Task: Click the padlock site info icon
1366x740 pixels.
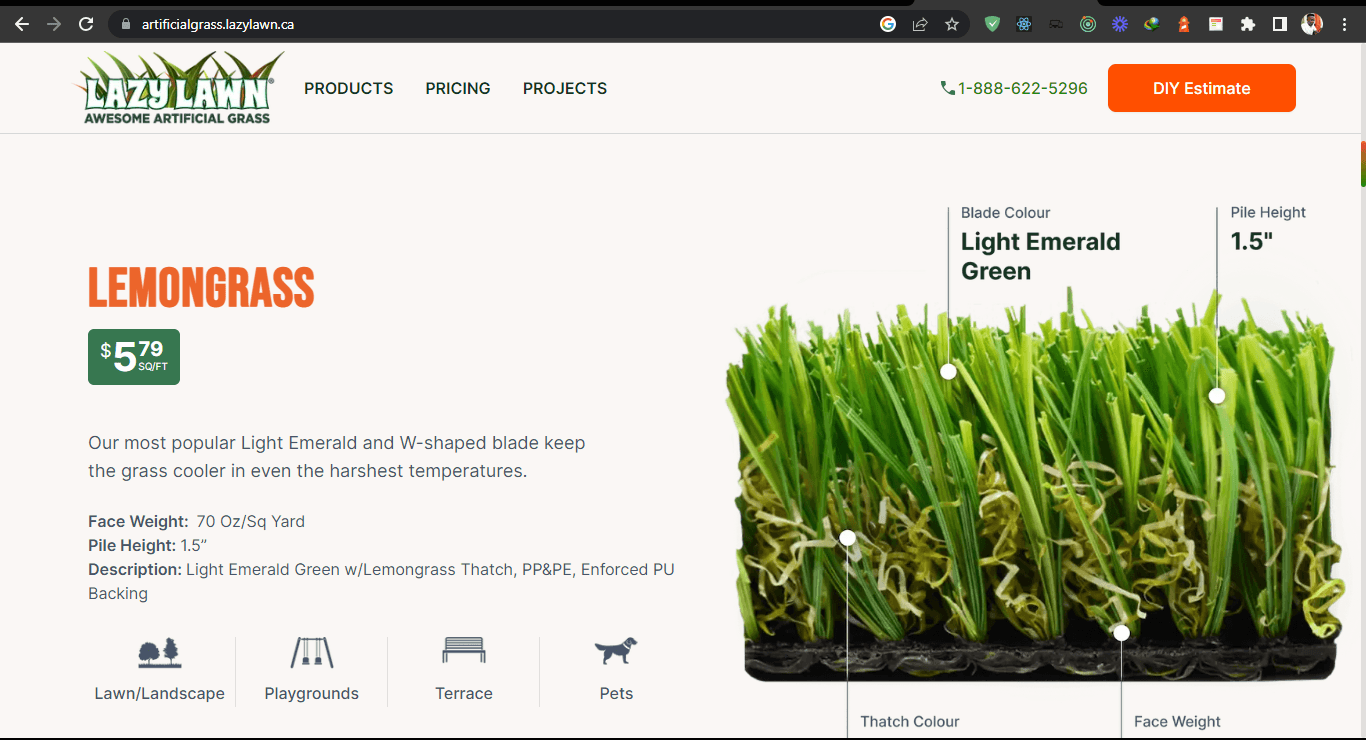Action: pyautogui.click(x=125, y=24)
